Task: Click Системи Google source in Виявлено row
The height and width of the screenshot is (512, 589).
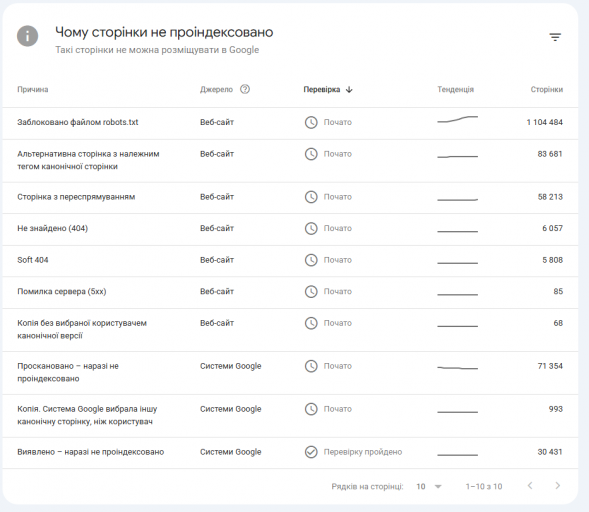Action: coord(230,452)
